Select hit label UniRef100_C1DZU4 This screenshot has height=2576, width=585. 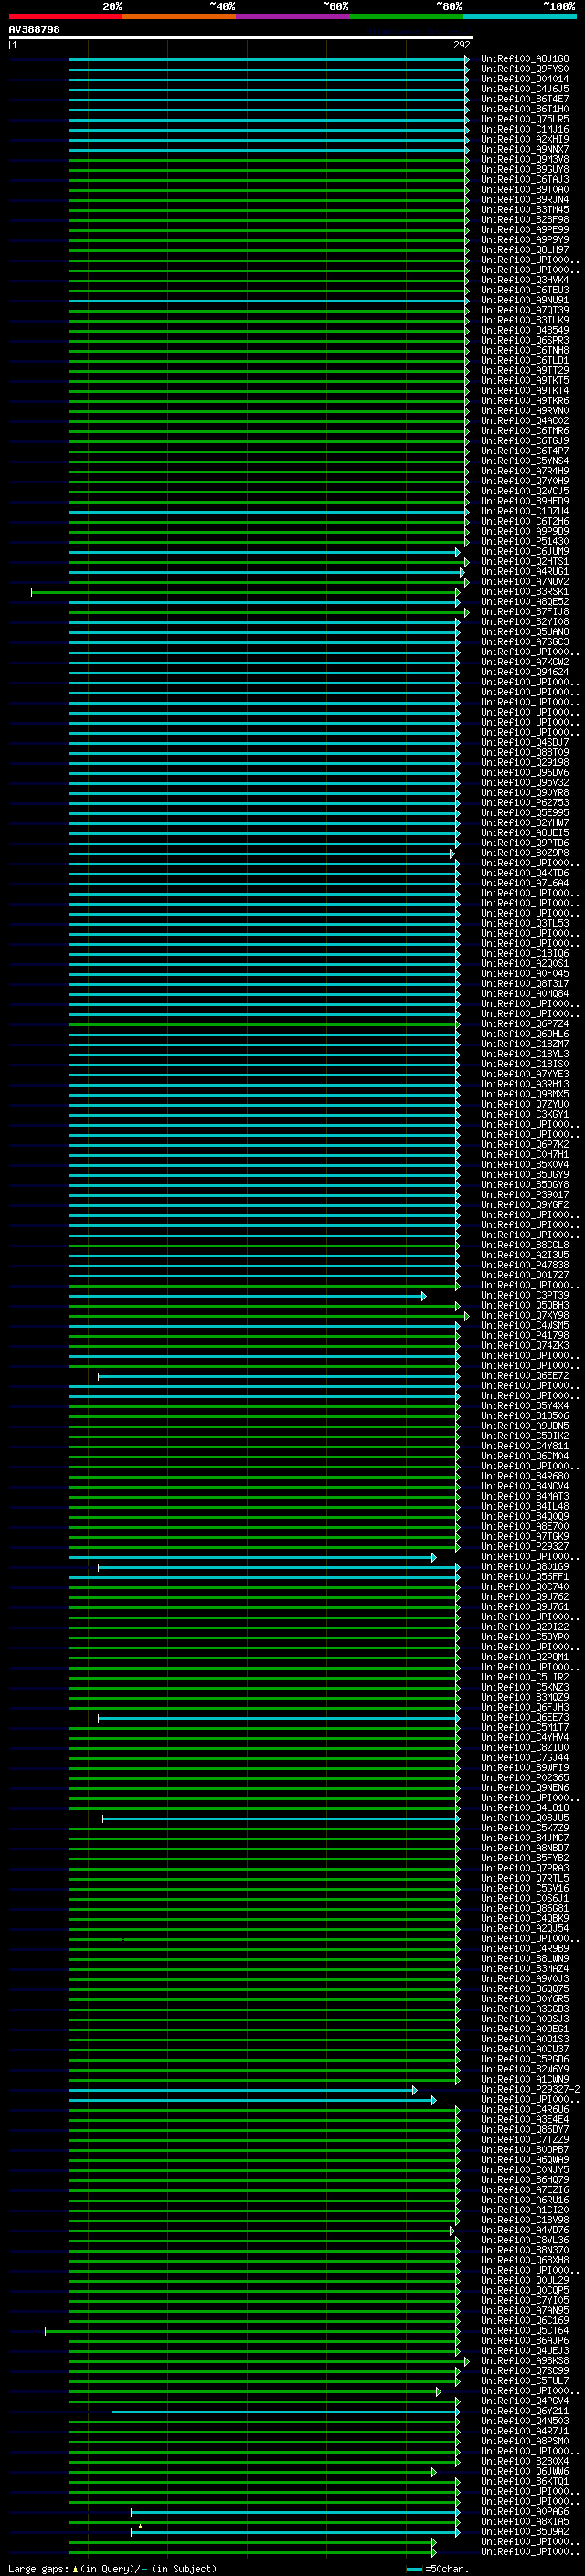coord(525,512)
